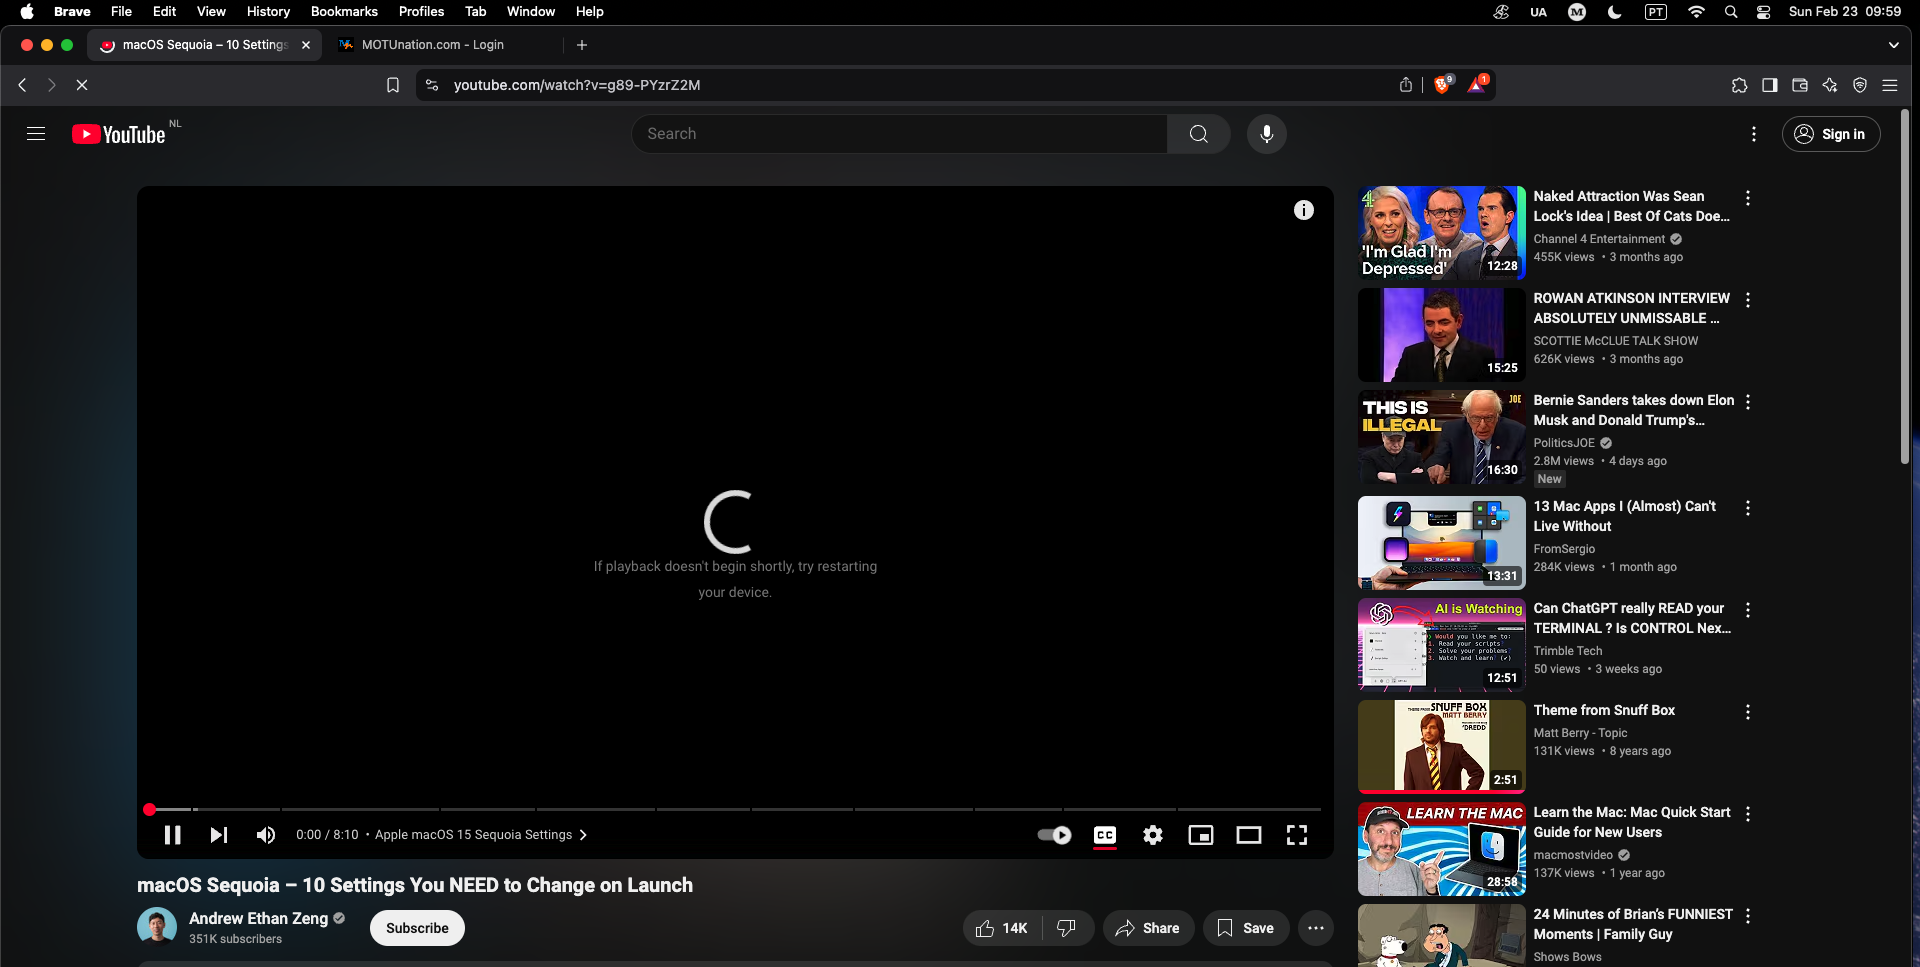Expand tab search dropdown arrow
Viewport: 1920px width, 967px height.
(1893, 45)
